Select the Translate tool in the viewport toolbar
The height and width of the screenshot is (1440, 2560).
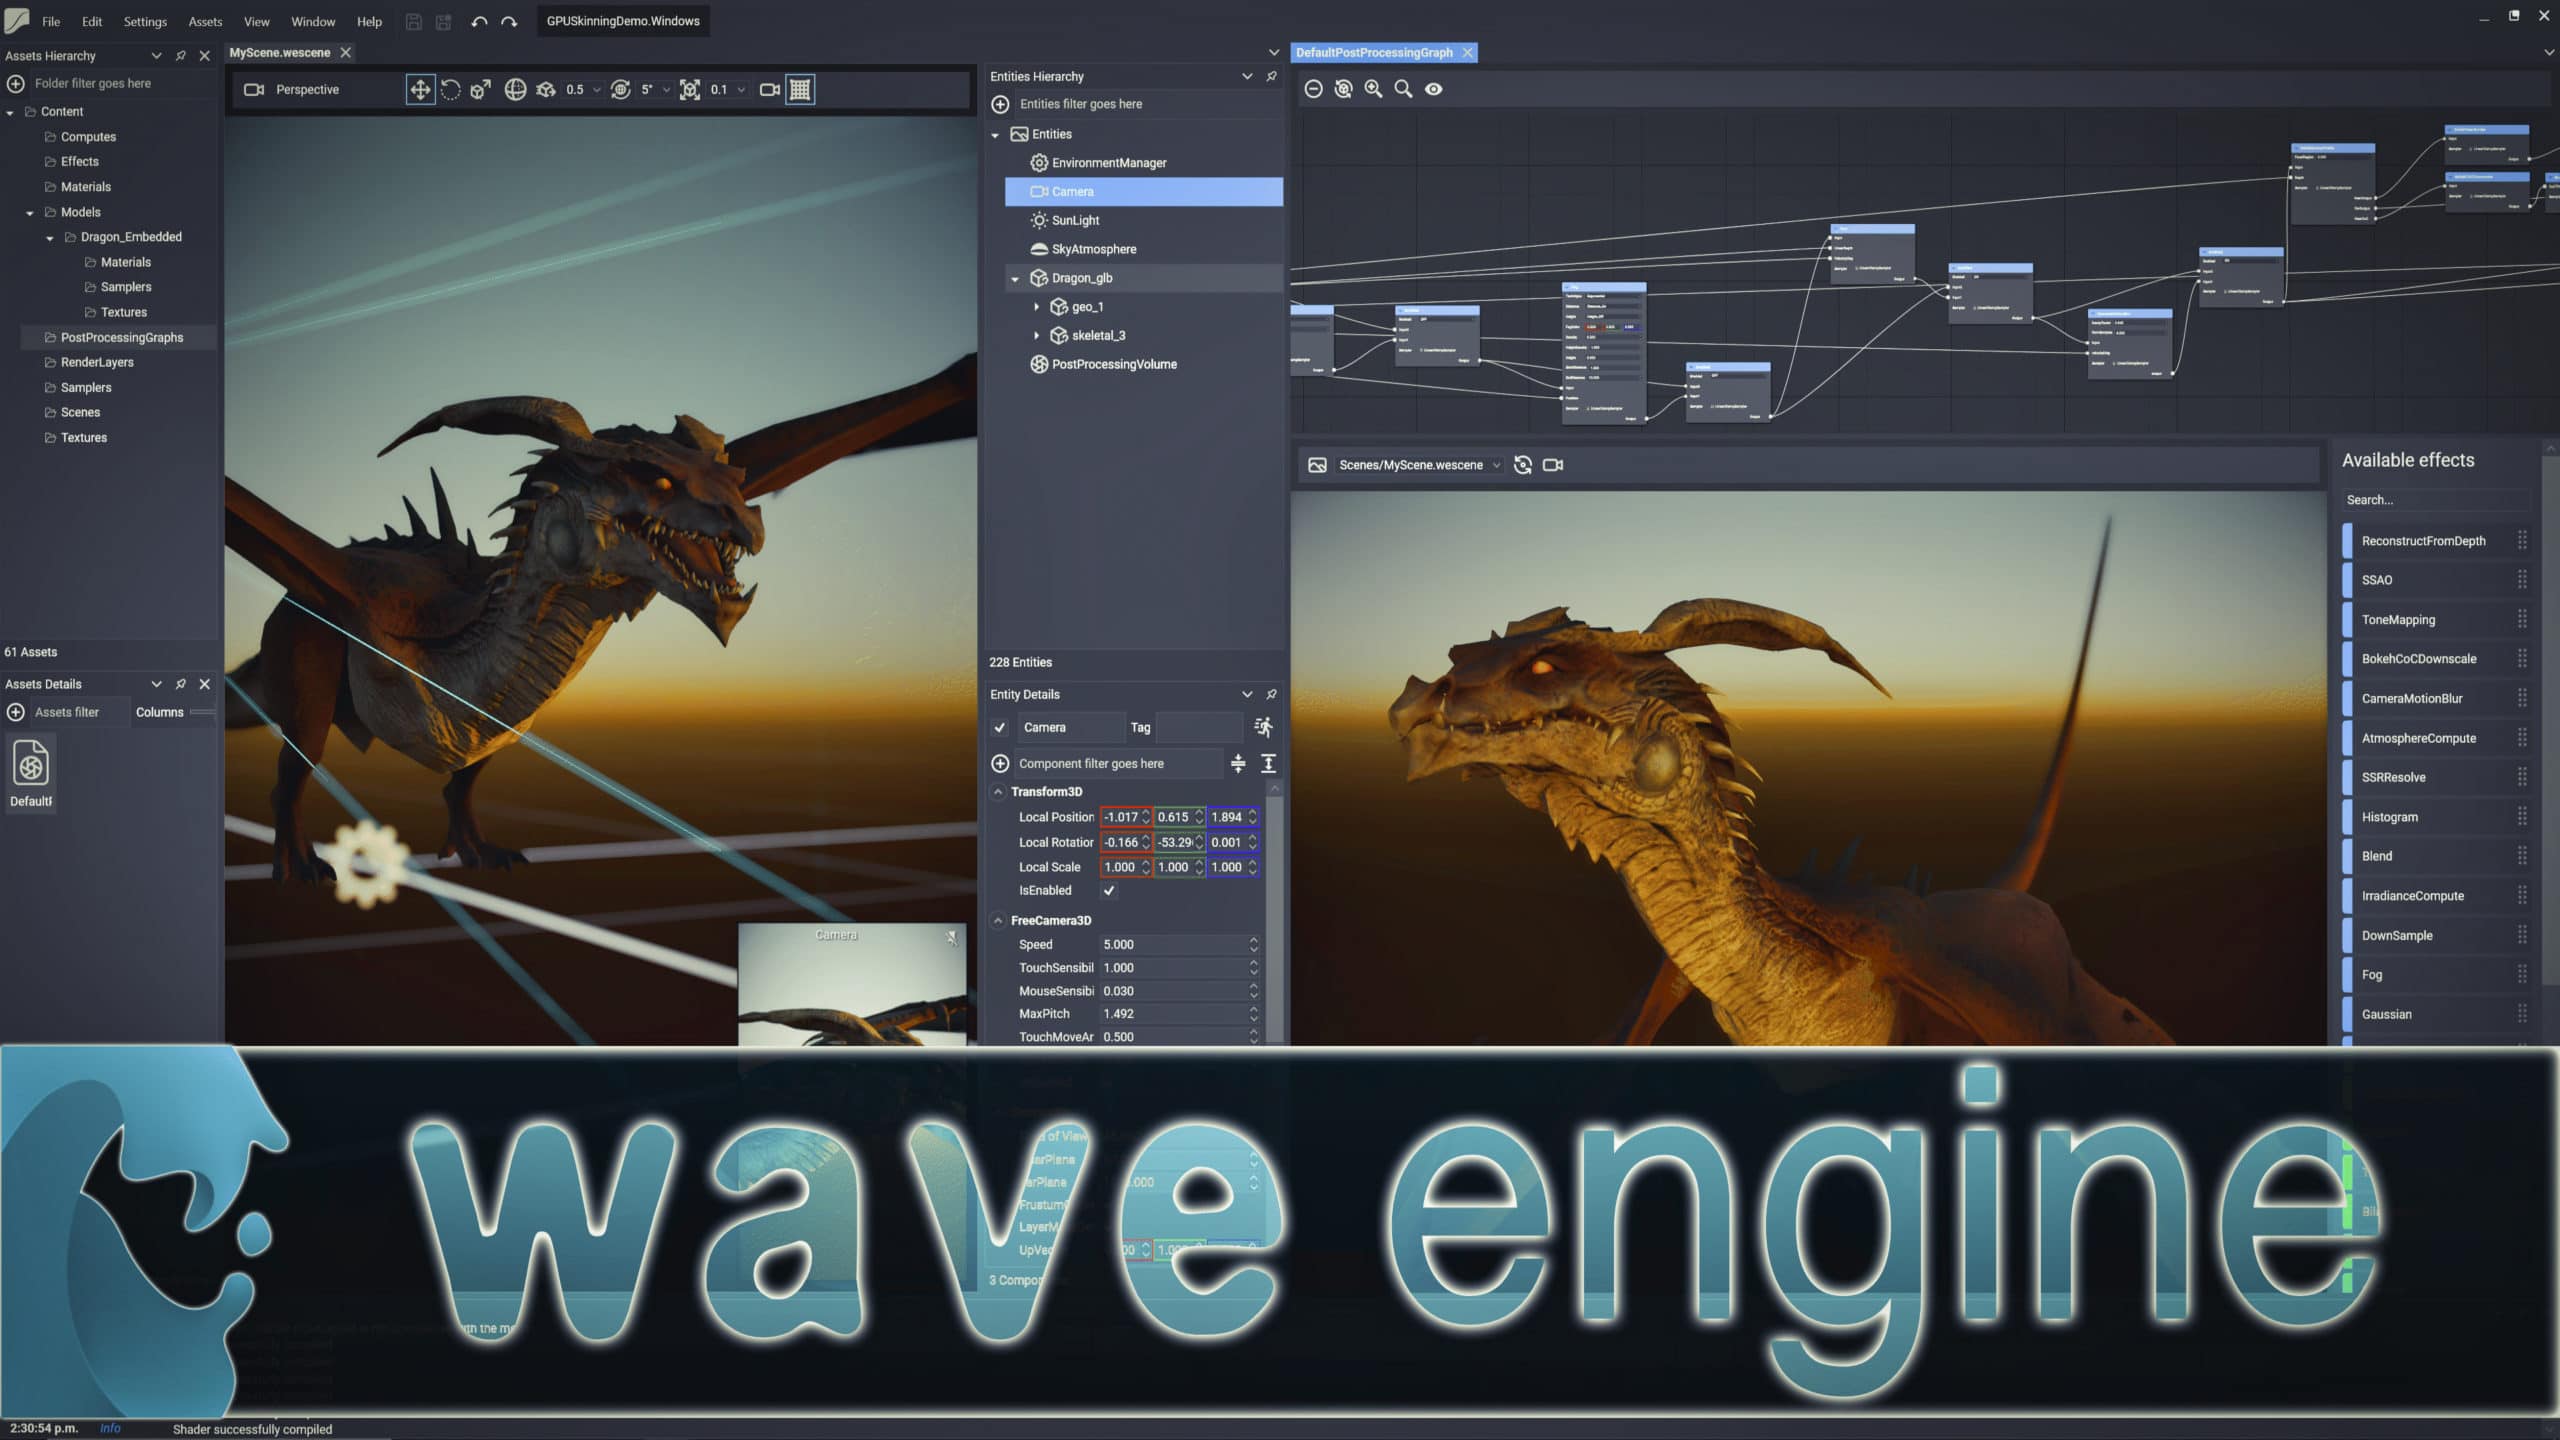point(419,89)
